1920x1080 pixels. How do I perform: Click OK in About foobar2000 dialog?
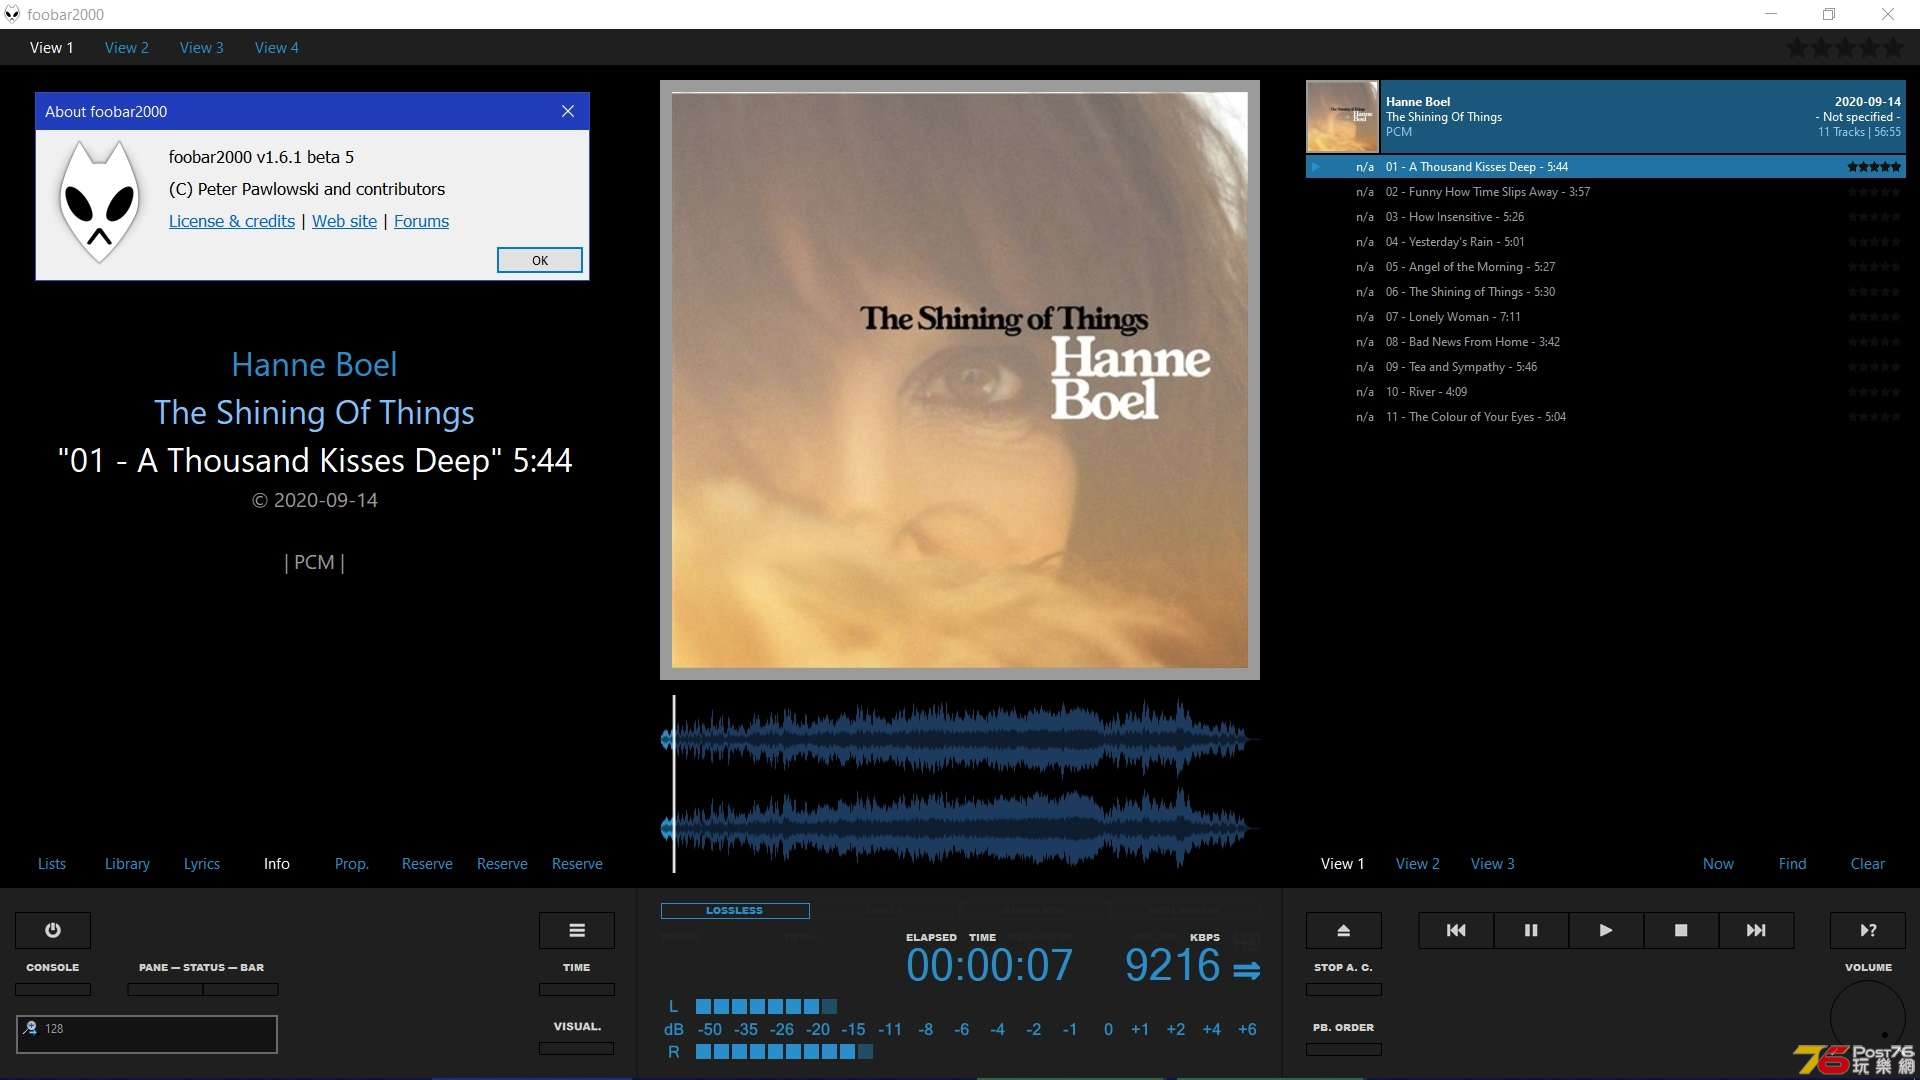pos(540,260)
